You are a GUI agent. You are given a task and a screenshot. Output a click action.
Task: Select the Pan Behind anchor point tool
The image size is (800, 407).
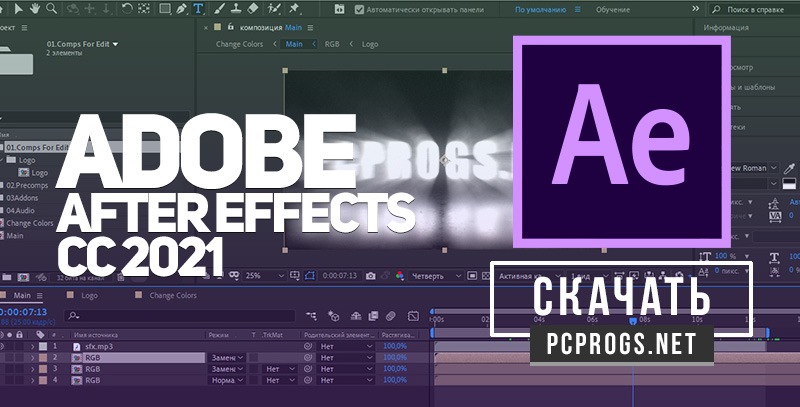click(x=144, y=8)
